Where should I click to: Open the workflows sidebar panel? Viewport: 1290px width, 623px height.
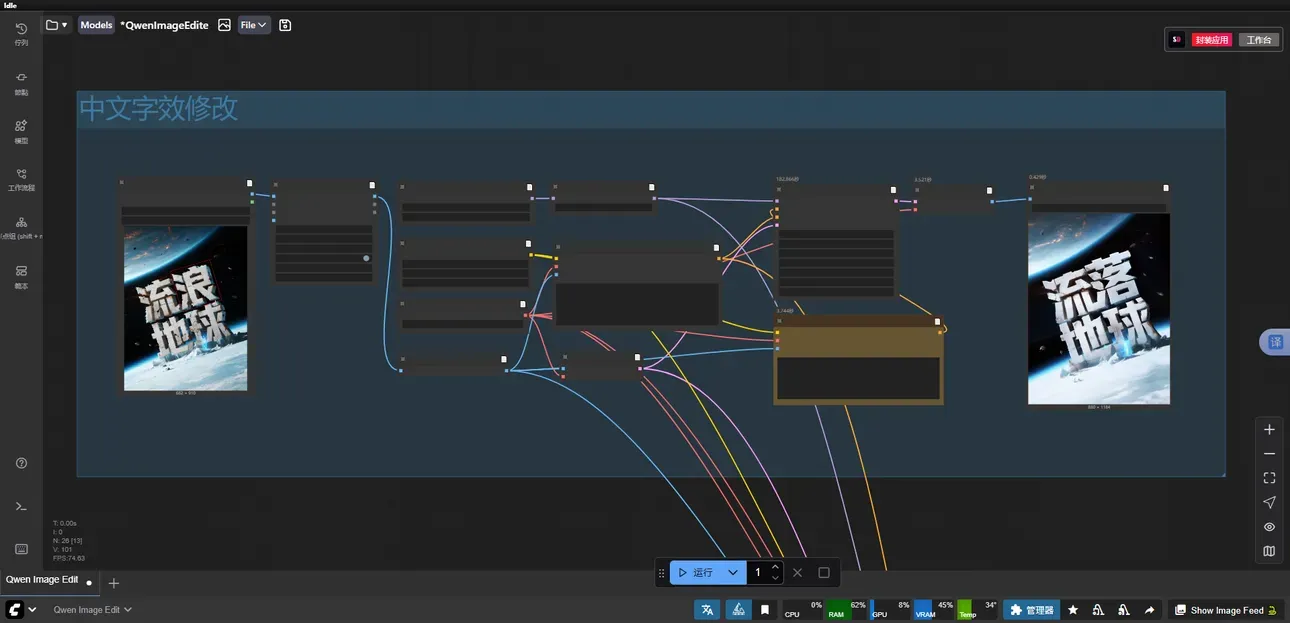21,179
